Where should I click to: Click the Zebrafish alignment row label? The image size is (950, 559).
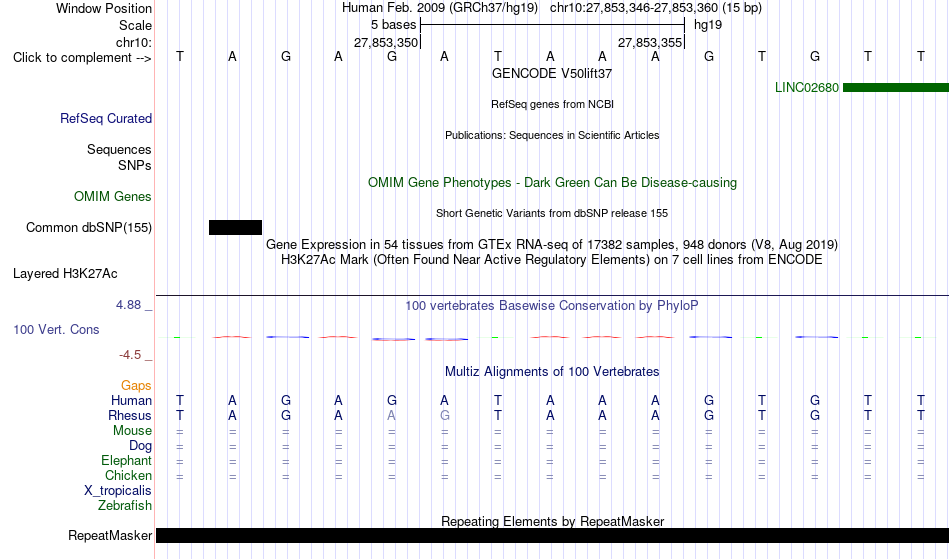click(125, 506)
